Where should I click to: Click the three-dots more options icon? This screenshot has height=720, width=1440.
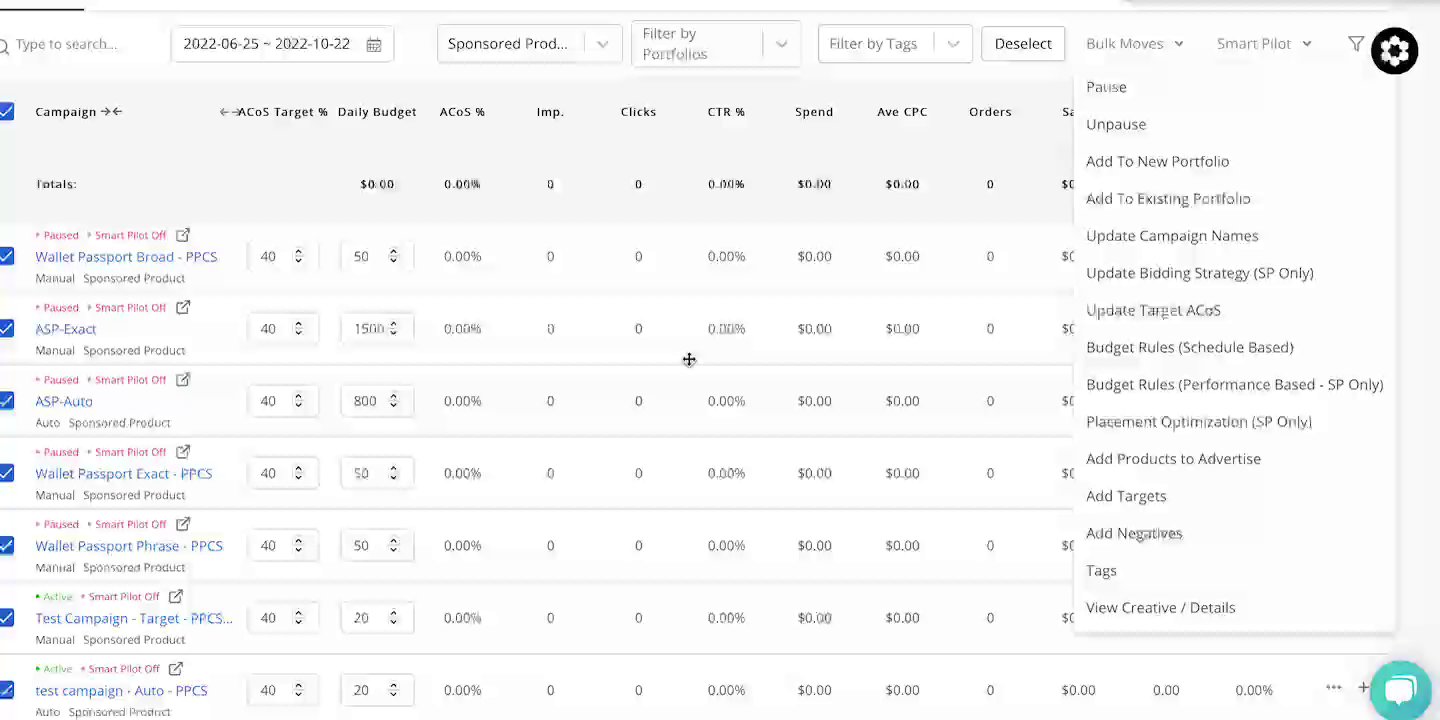[x=1333, y=687]
